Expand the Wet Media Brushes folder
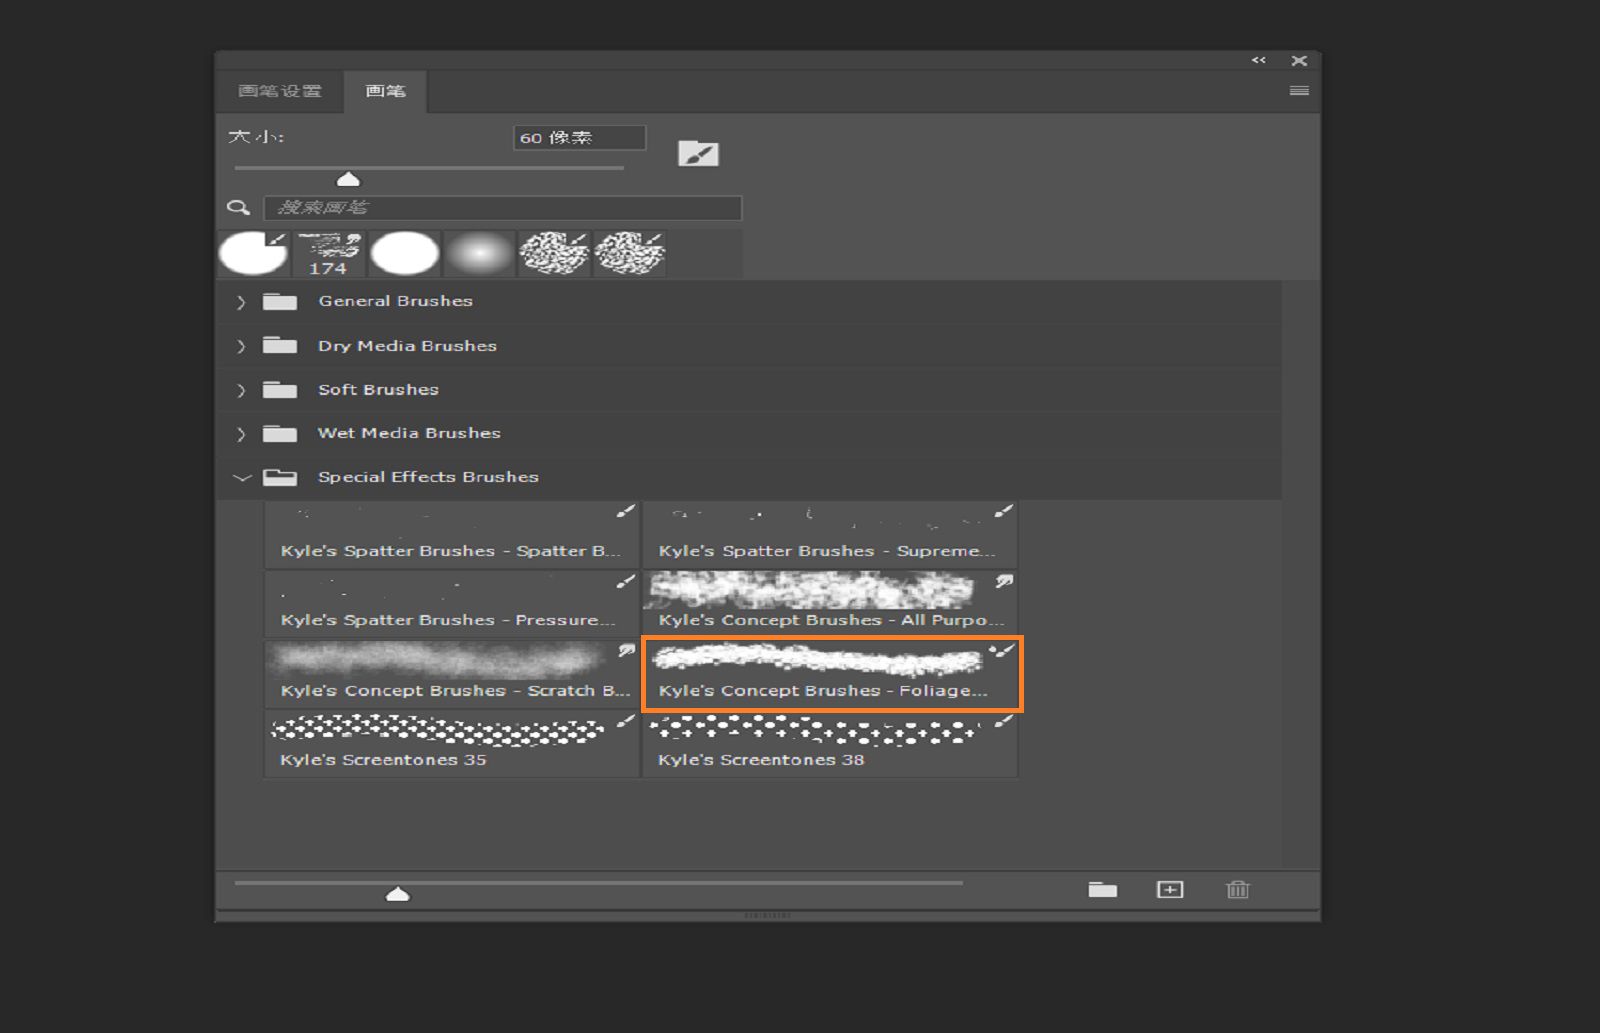1600x1033 pixels. coord(241,434)
